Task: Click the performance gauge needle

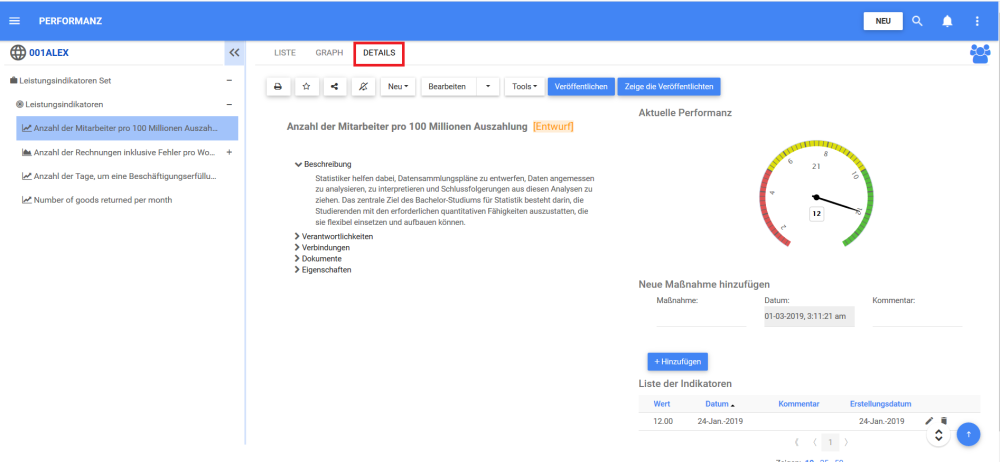Action: coord(838,204)
